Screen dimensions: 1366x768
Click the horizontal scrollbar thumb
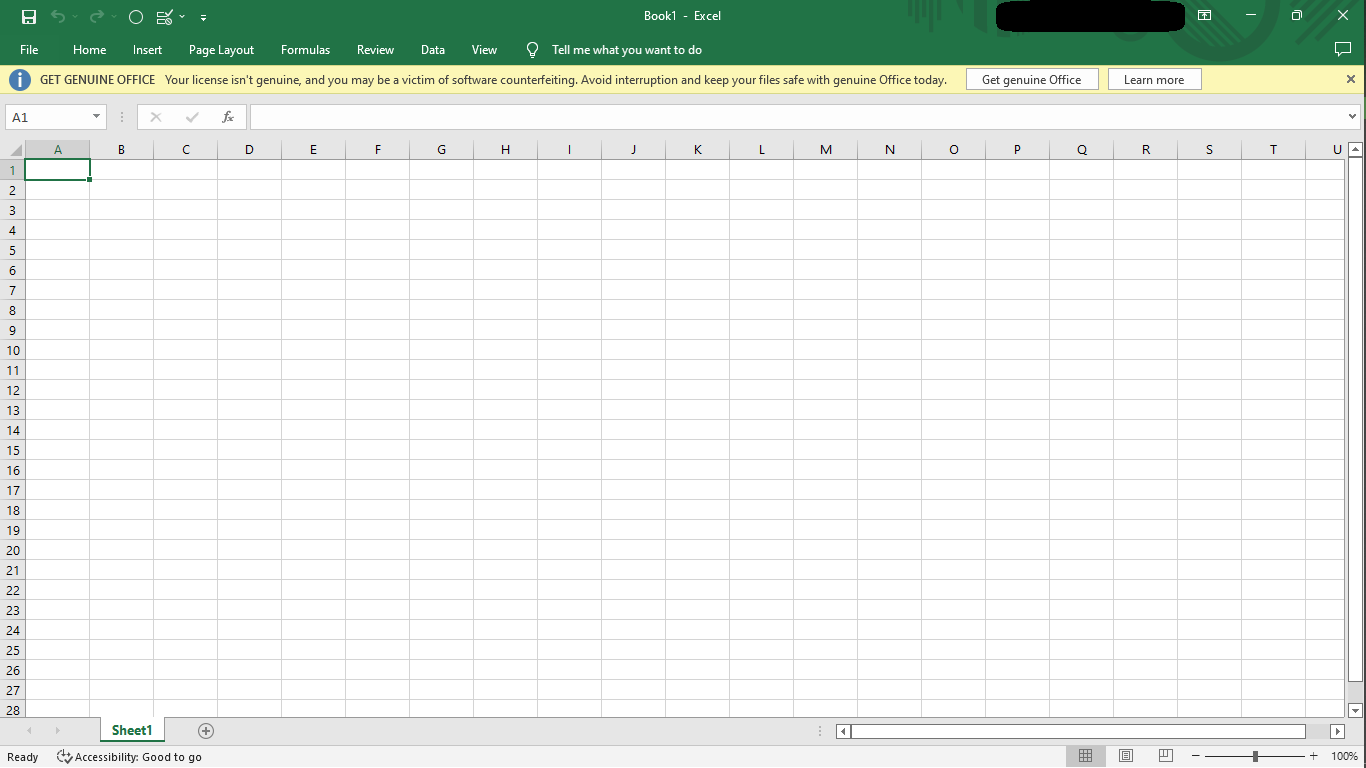(1078, 731)
